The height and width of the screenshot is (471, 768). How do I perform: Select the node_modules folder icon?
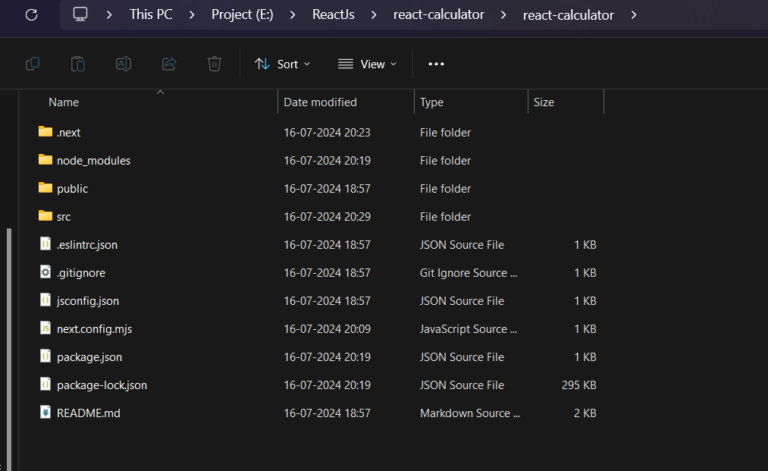point(46,160)
